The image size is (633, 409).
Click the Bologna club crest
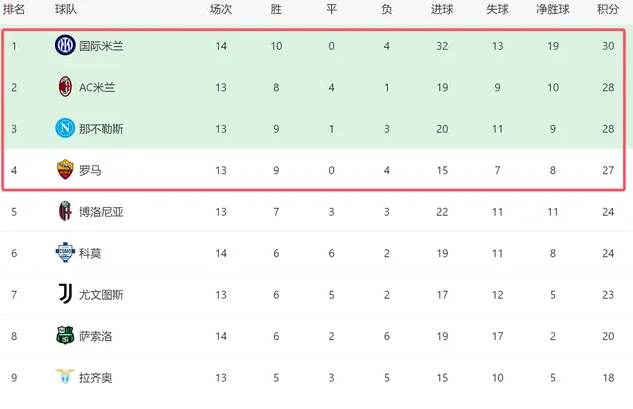tap(65, 211)
